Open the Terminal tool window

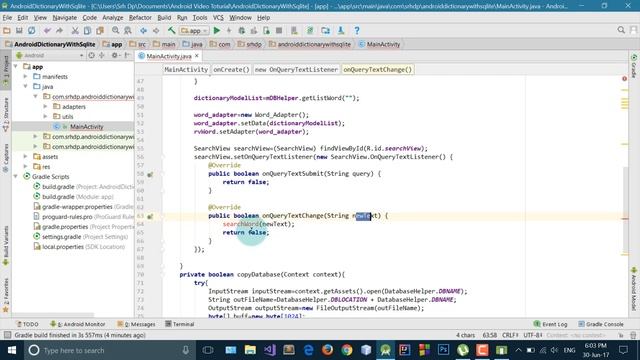(180, 324)
